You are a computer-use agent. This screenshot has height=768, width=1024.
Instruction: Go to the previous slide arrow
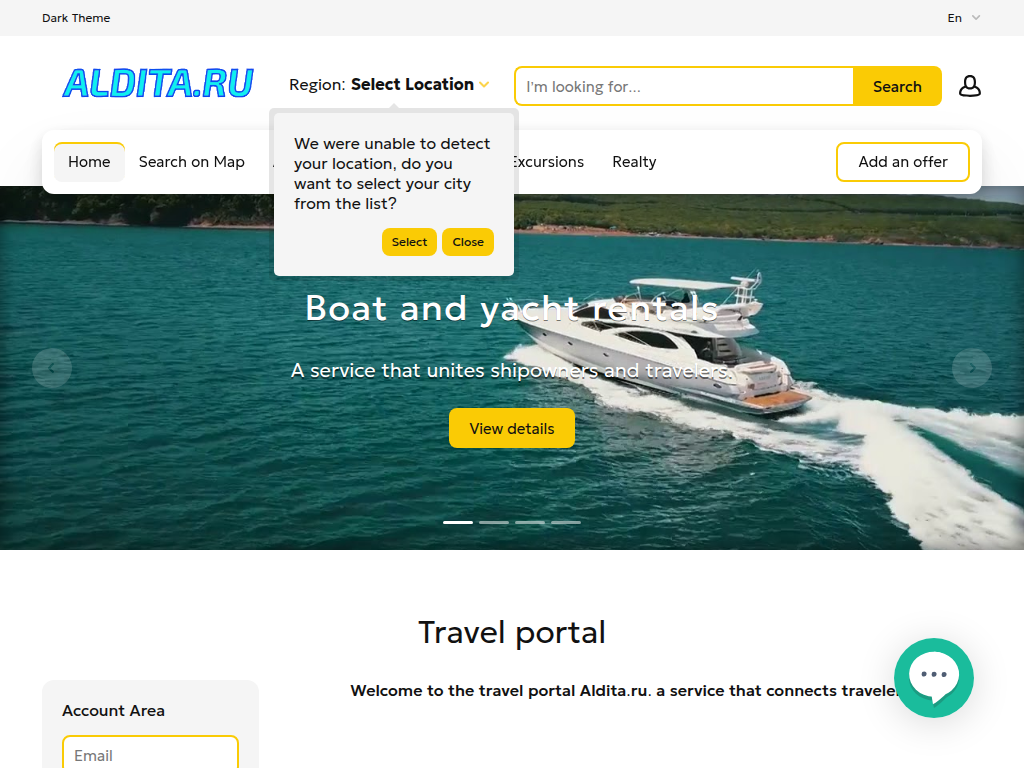click(52, 368)
